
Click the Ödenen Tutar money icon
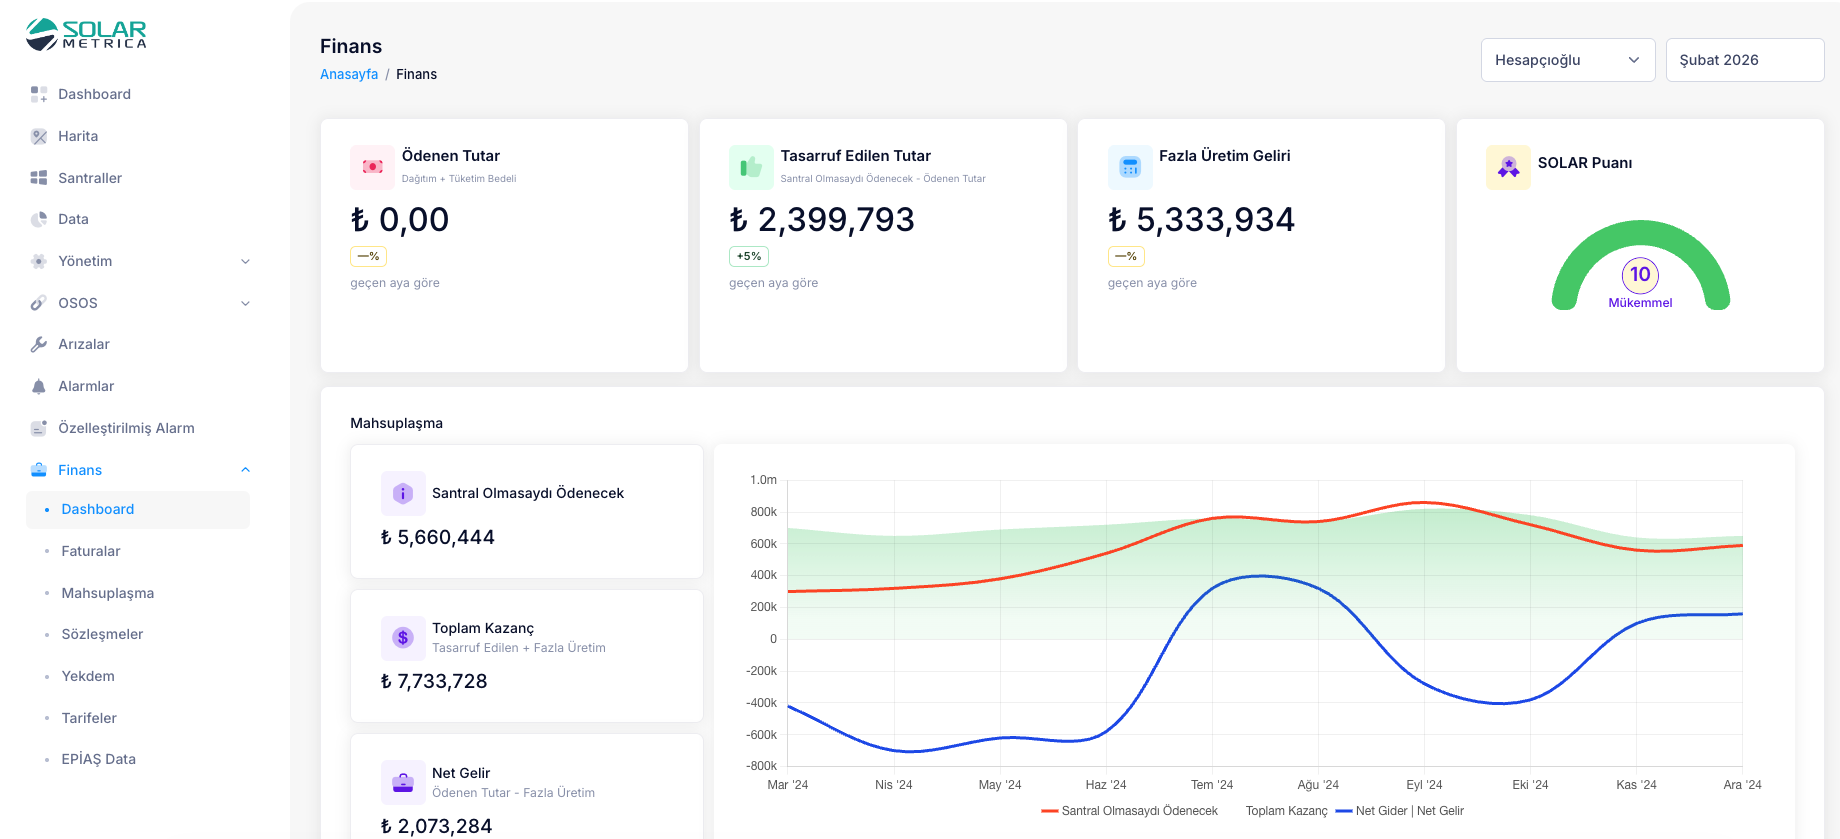pyautogui.click(x=372, y=167)
